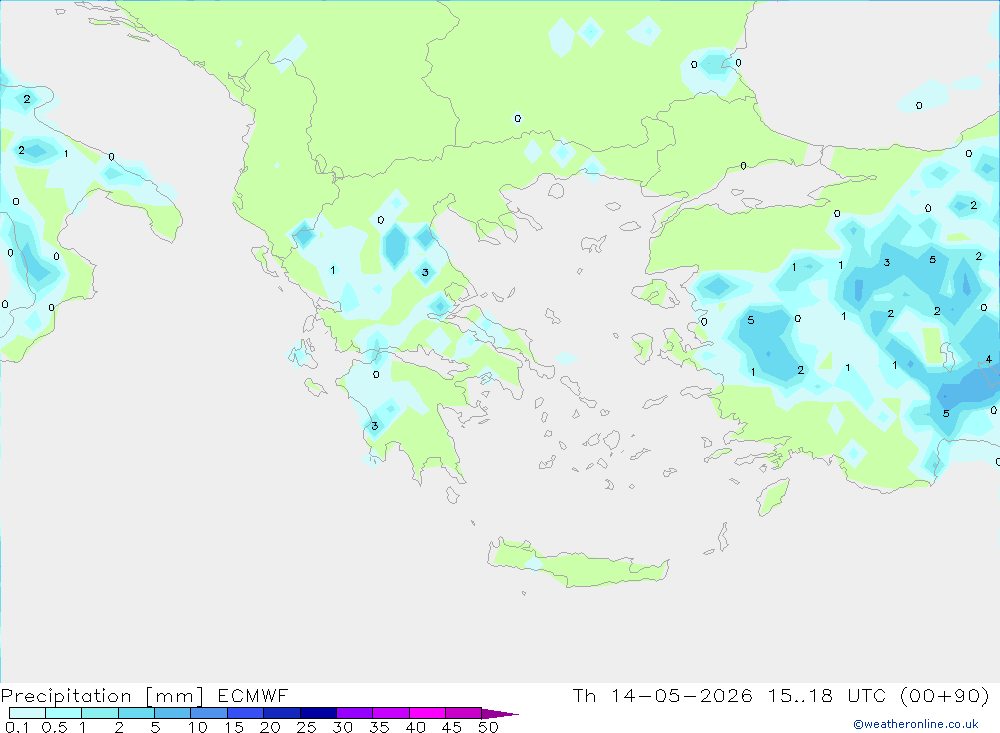Viewport: 1000px width, 733px height.
Task: Select the 25–30 mm legend swatch
Action: click(318, 713)
